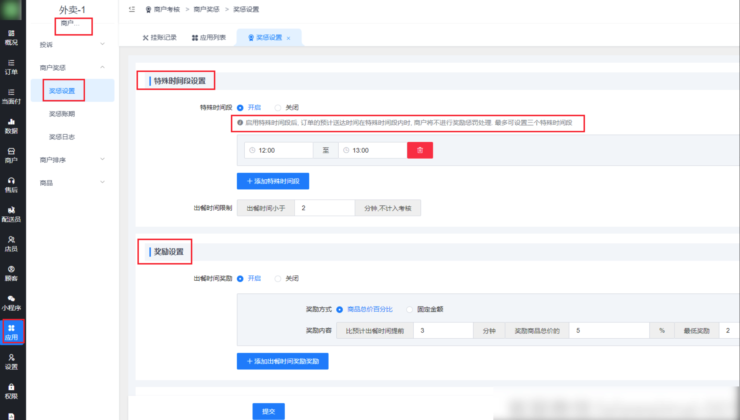
Task: Open 权限 permissions lock icon
Action: [x=11, y=391]
